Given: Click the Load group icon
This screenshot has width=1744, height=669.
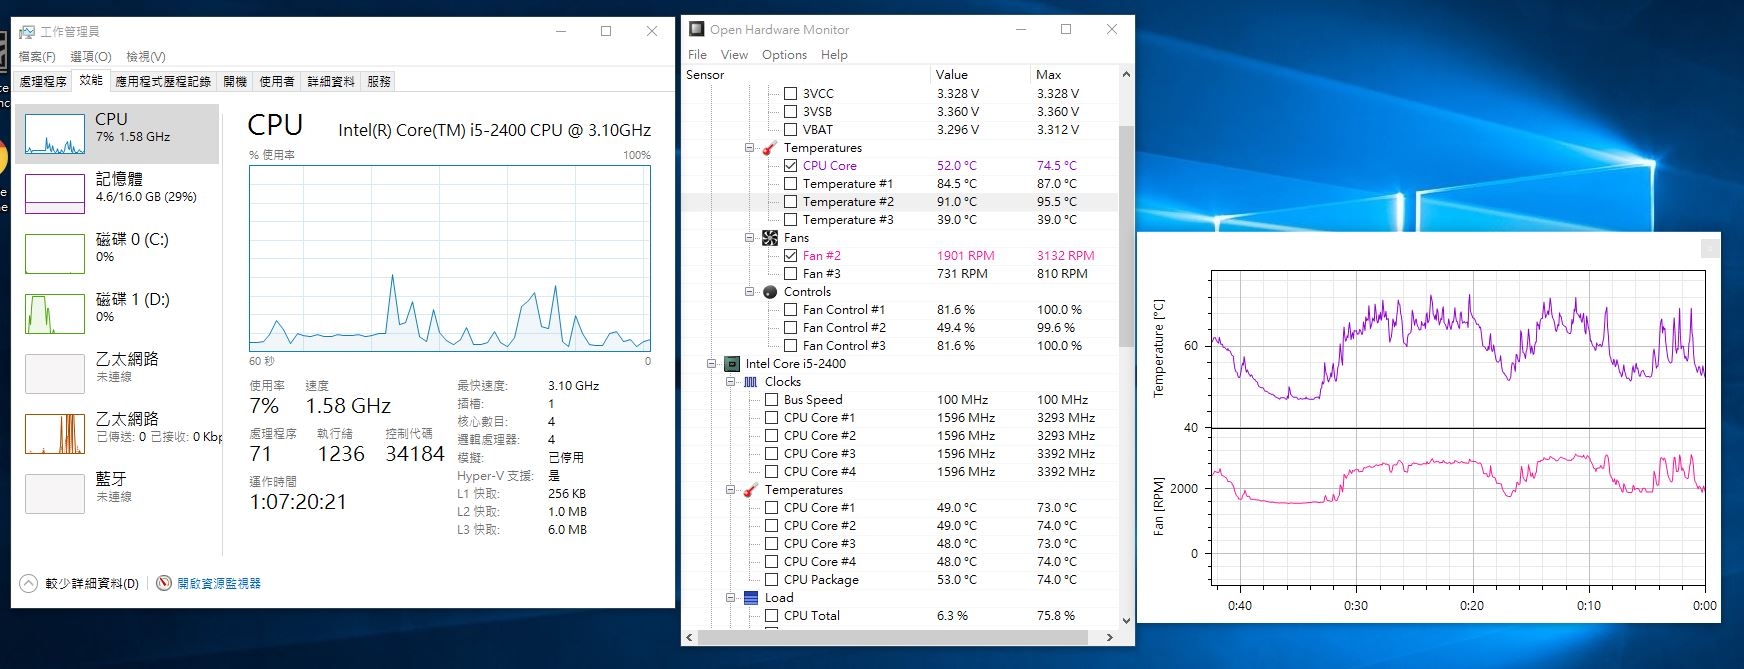Looking at the screenshot, I should (751, 598).
